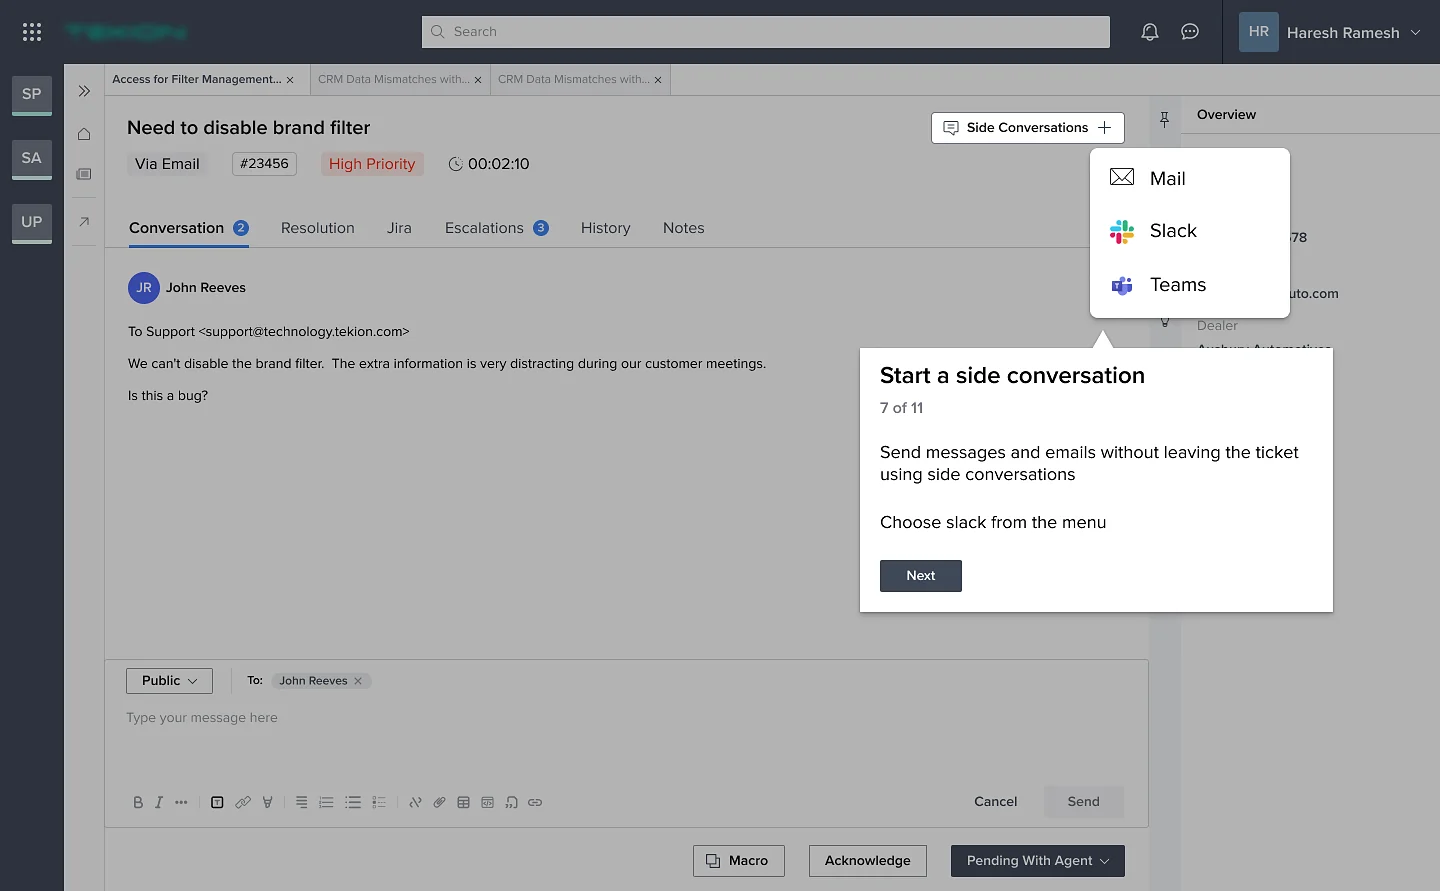Open the tickets list icon below home
This screenshot has width=1440, height=891.
[x=84, y=174]
